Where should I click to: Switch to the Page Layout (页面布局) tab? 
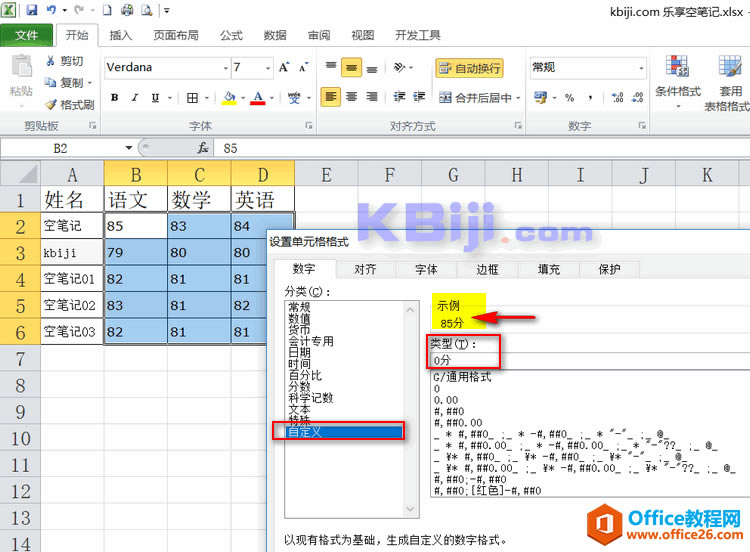[176, 35]
